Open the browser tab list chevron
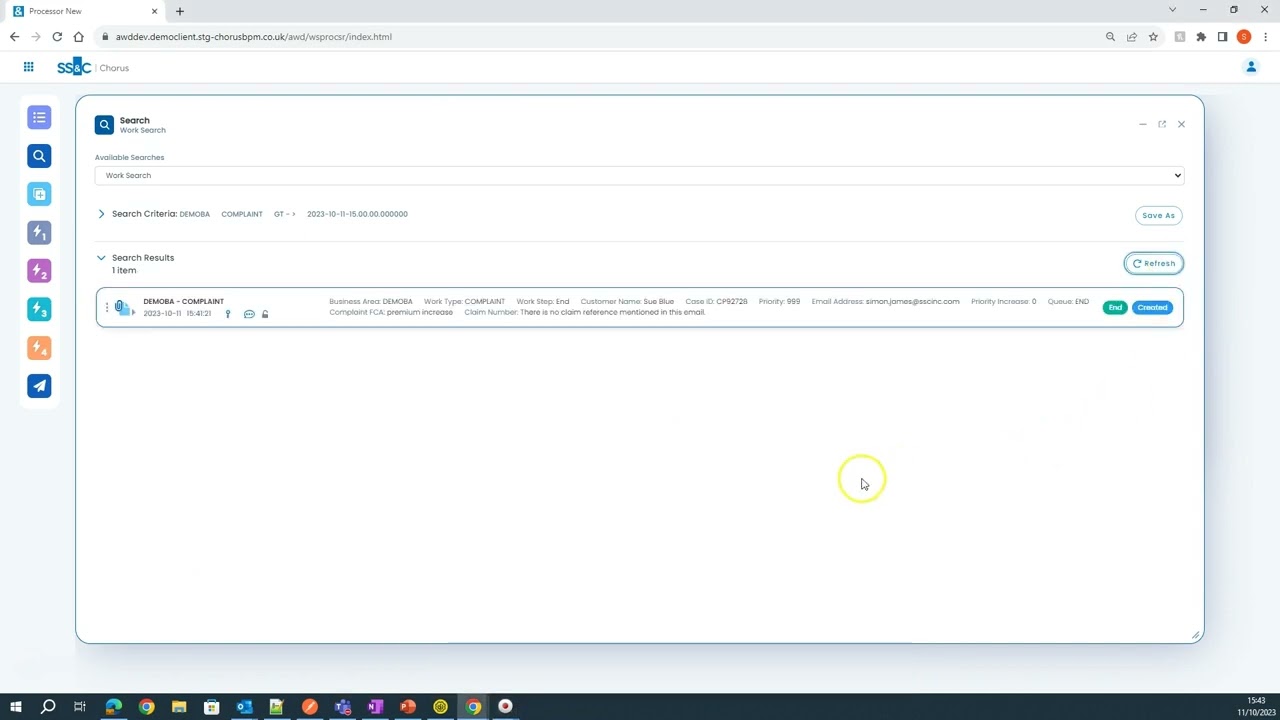This screenshot has width=1280, height=720. pyautogui.click(x=1173, y=10)
